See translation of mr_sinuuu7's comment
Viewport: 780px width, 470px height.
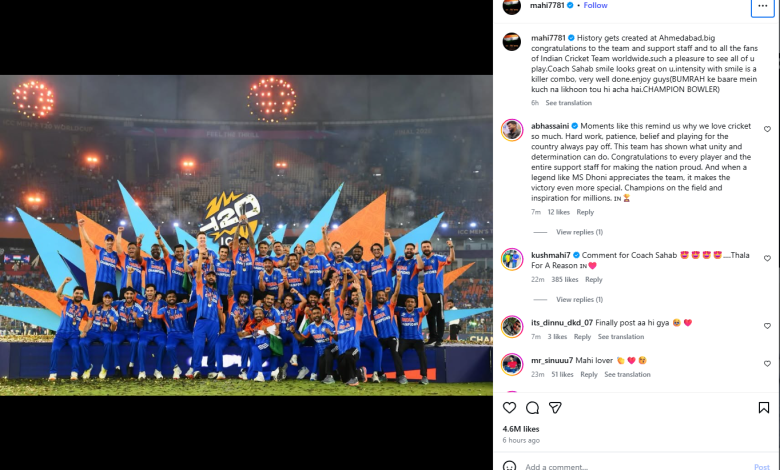pos(627,375)
